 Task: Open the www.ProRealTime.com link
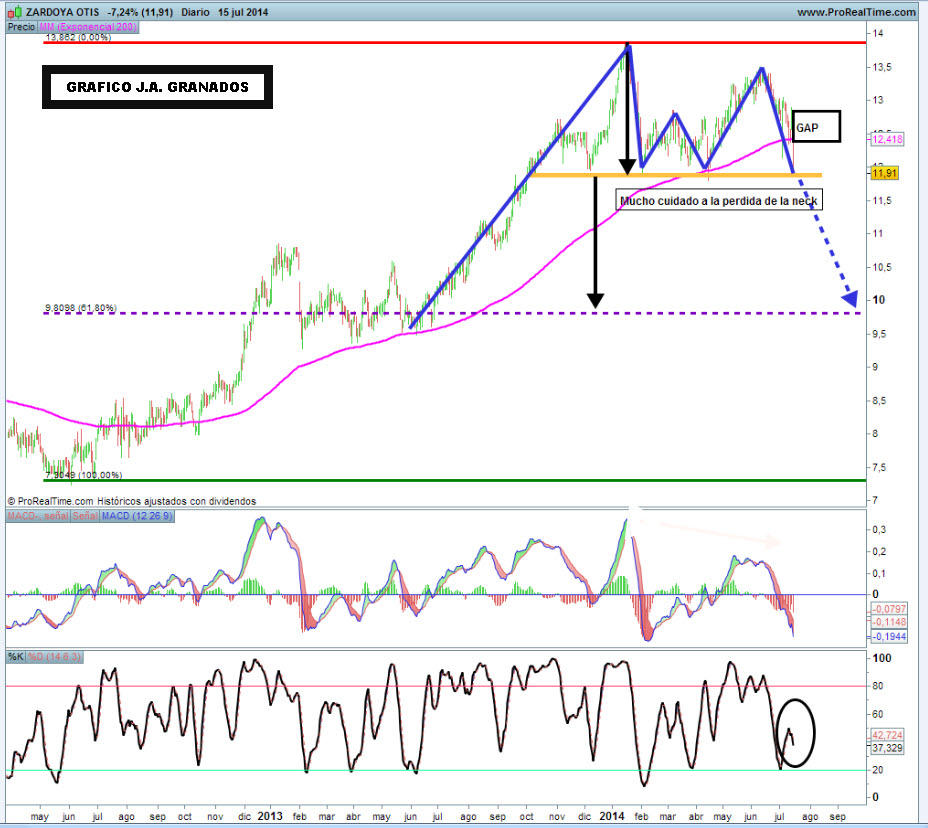[x=856, y=11]
